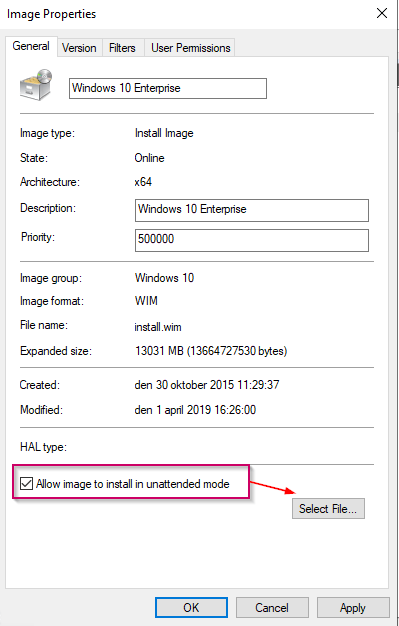This screenshot has height=626, width=399.
Task: Click the file name 'install.wim'
Action: 158,327
